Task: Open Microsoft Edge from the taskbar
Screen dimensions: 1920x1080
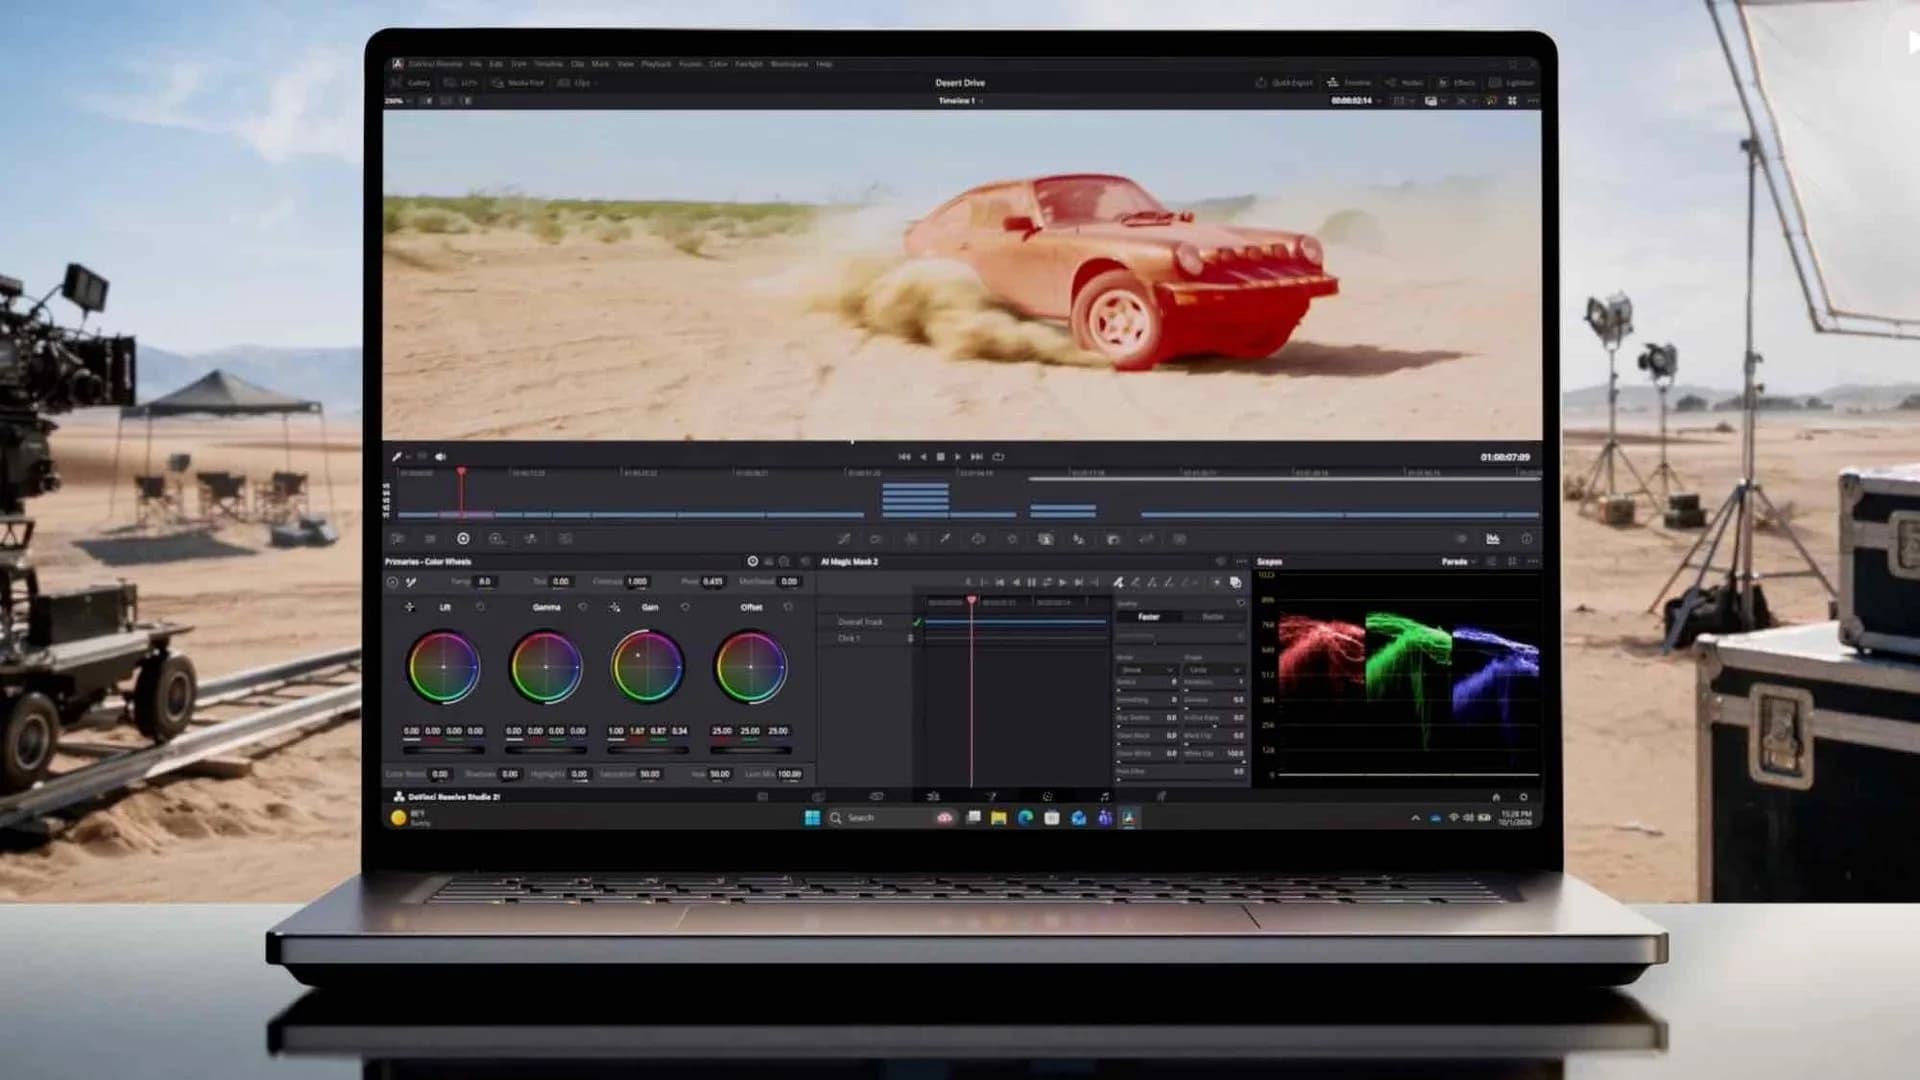Action: [1025, 818]
